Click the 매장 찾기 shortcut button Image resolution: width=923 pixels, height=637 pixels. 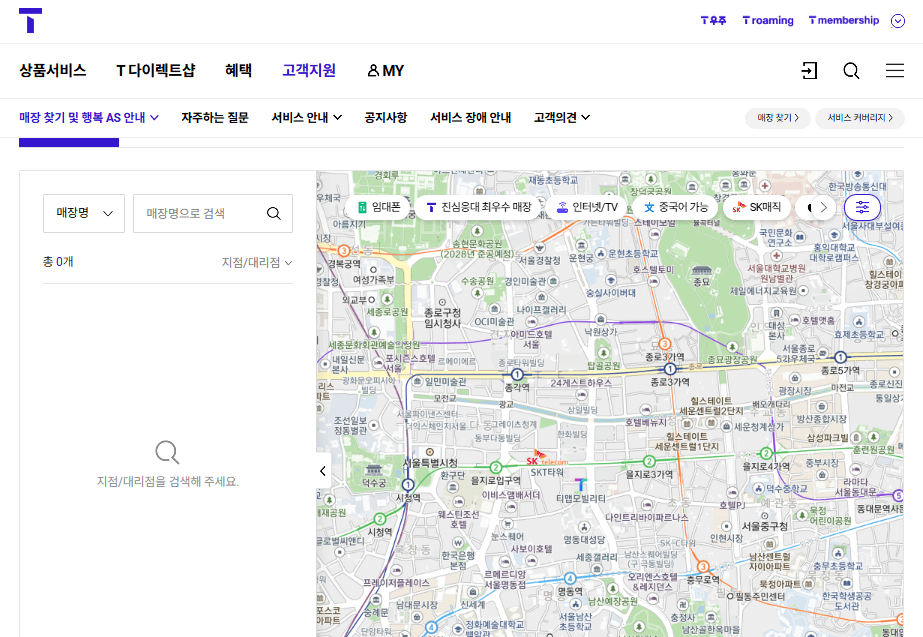[778, 118]
